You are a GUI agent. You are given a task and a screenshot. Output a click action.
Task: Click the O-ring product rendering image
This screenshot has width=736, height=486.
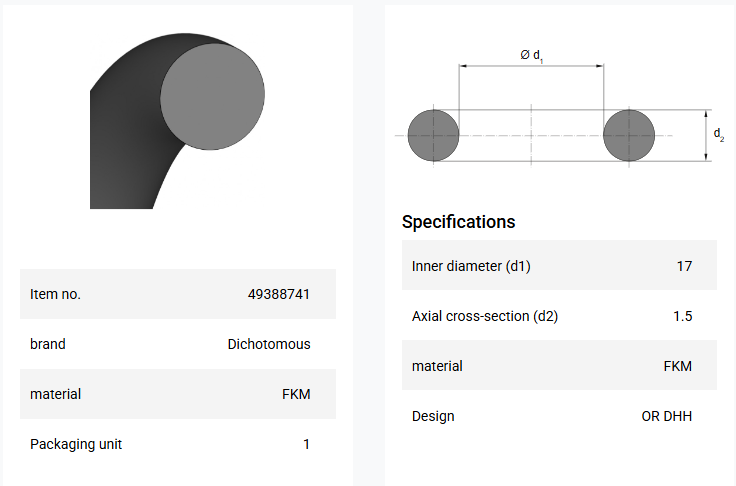(177, 121)
